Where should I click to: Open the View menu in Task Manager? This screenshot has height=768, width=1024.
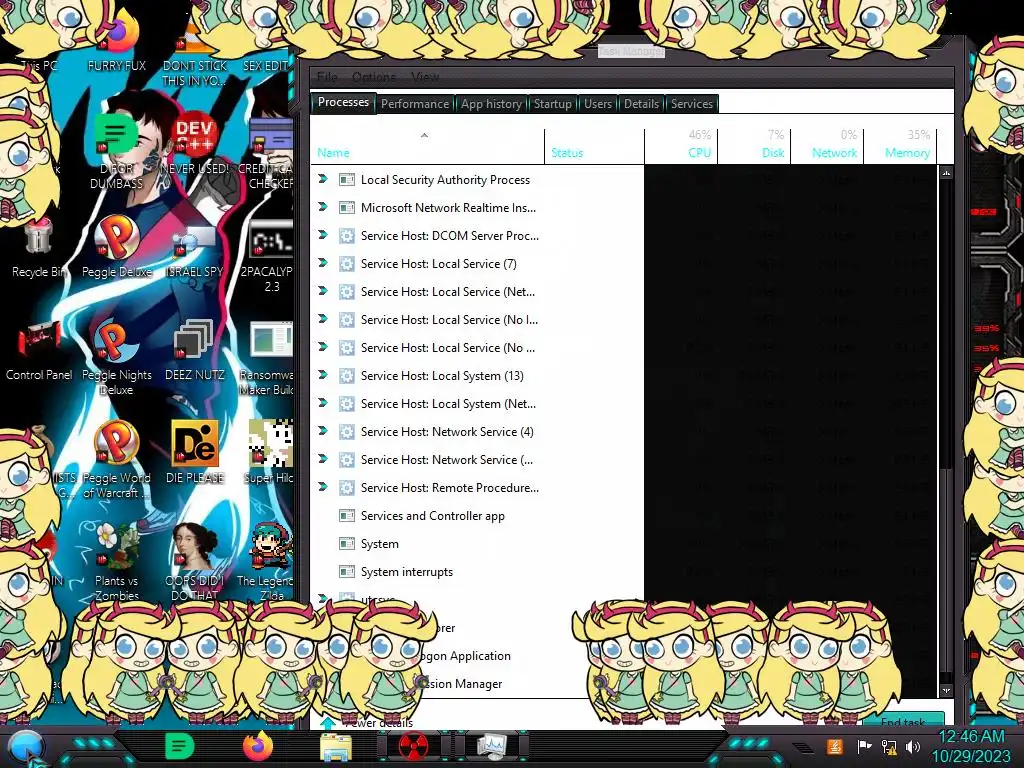[425, 77]
